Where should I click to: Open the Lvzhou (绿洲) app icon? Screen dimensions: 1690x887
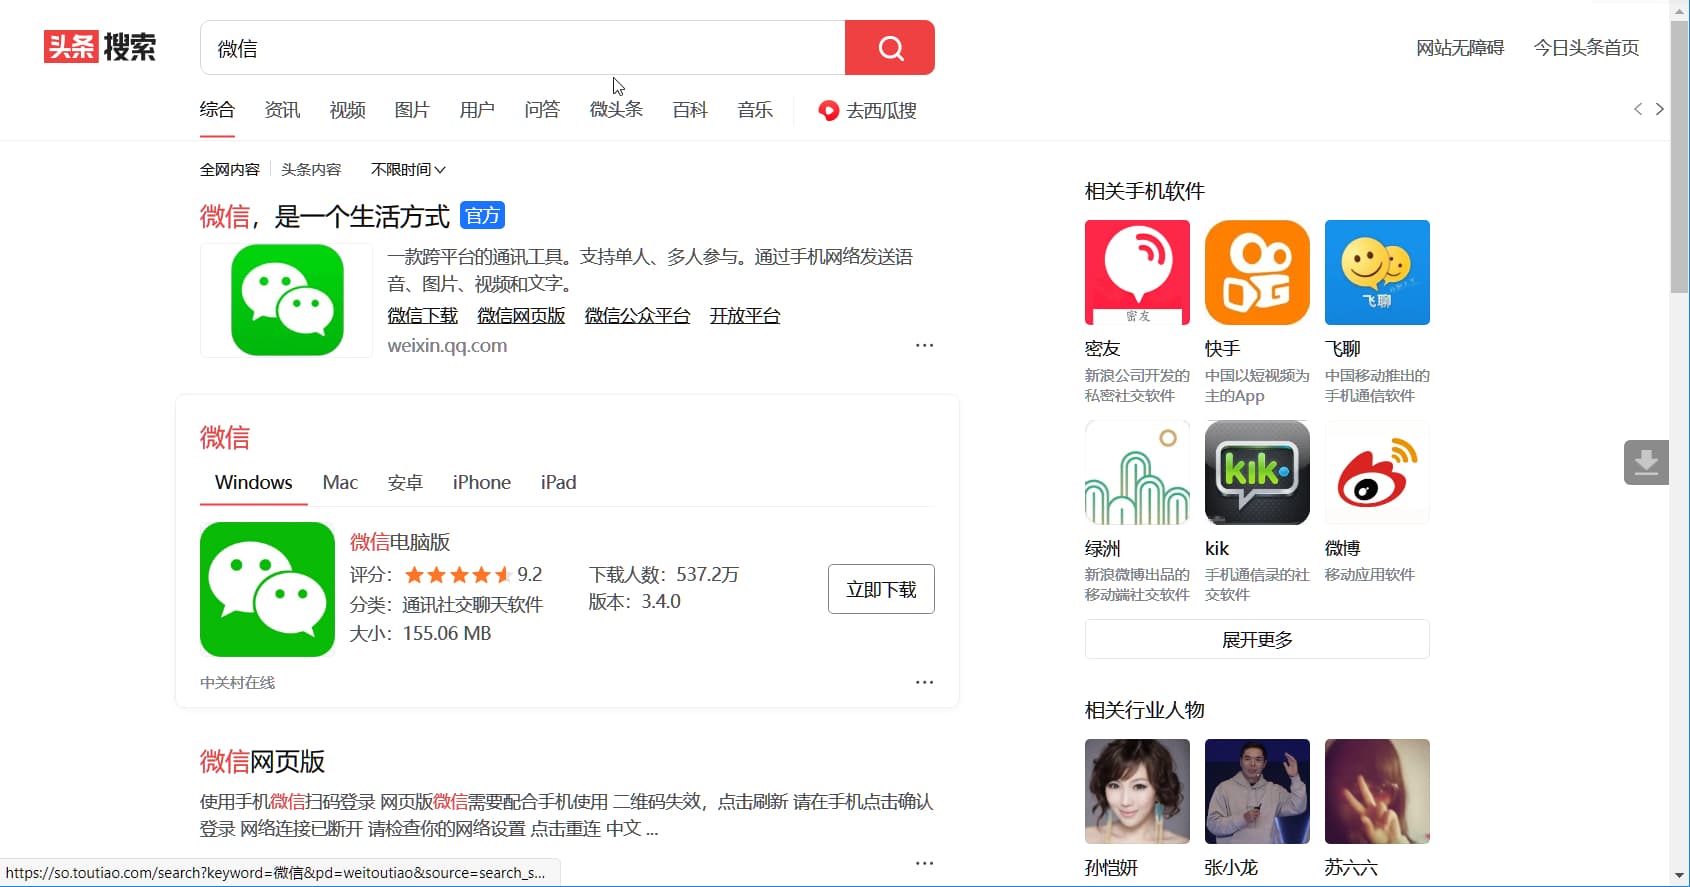(1137, 472)
